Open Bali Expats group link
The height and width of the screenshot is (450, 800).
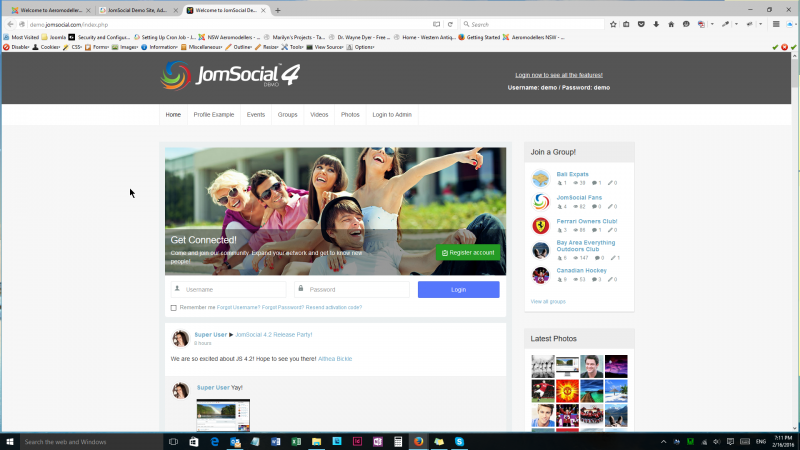[572, 174]
